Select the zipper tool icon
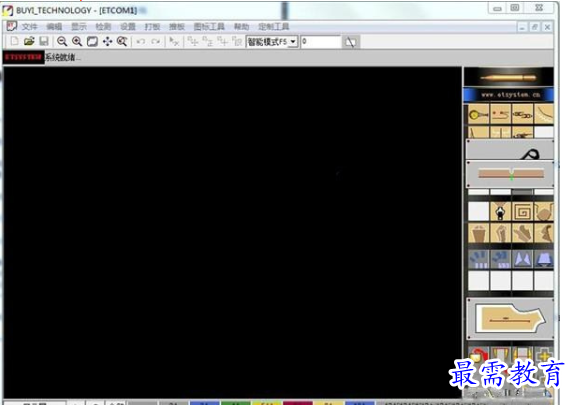This screenshot has width=573, height=405. pyautogui.click(x=500, y=211)
